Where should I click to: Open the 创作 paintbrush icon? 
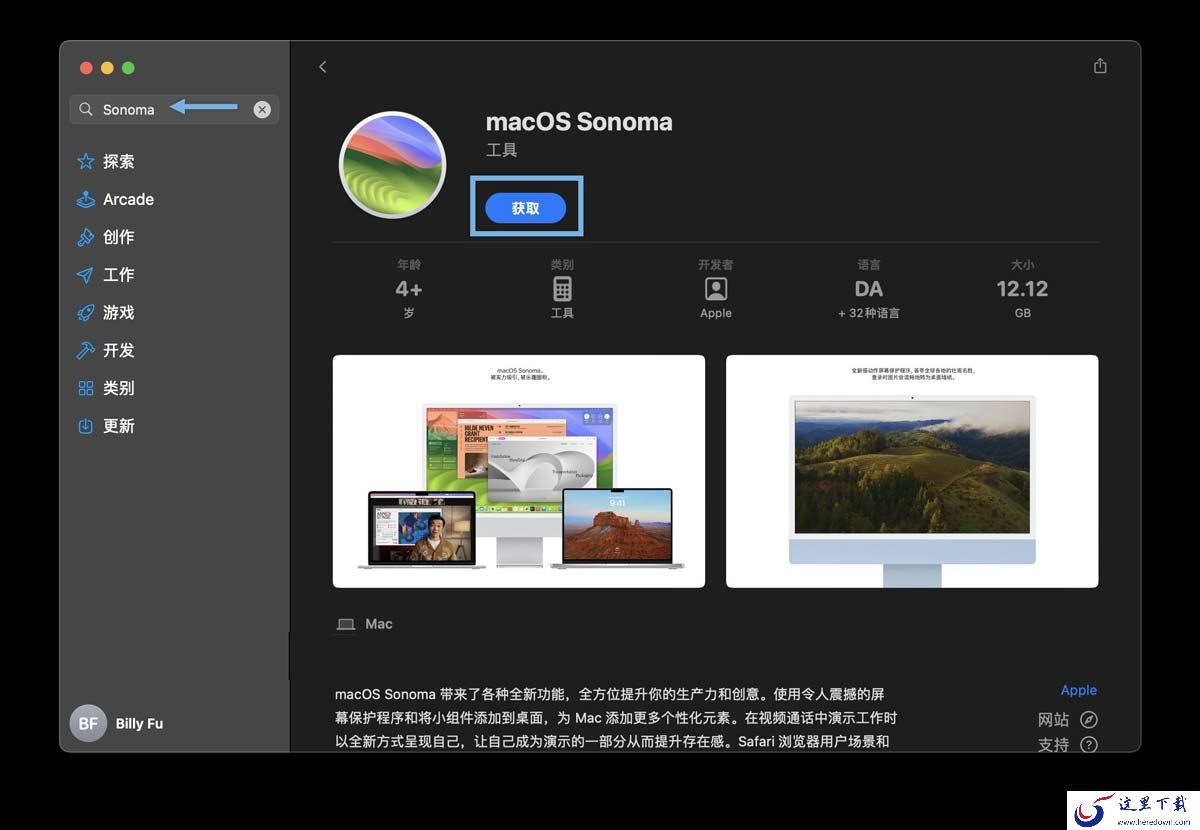pyautogui.click(x=86, y=238)
